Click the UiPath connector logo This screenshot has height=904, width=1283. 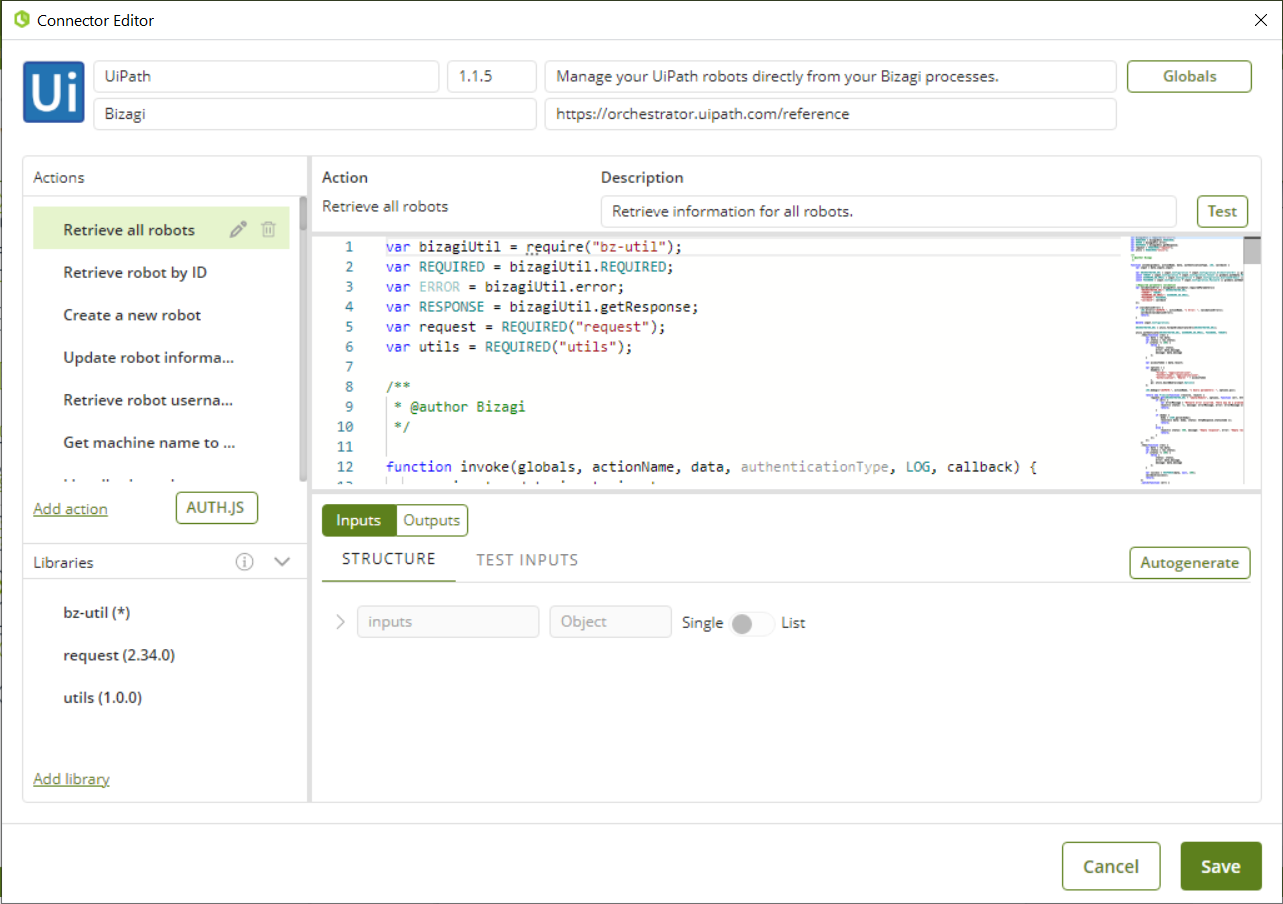53,92
